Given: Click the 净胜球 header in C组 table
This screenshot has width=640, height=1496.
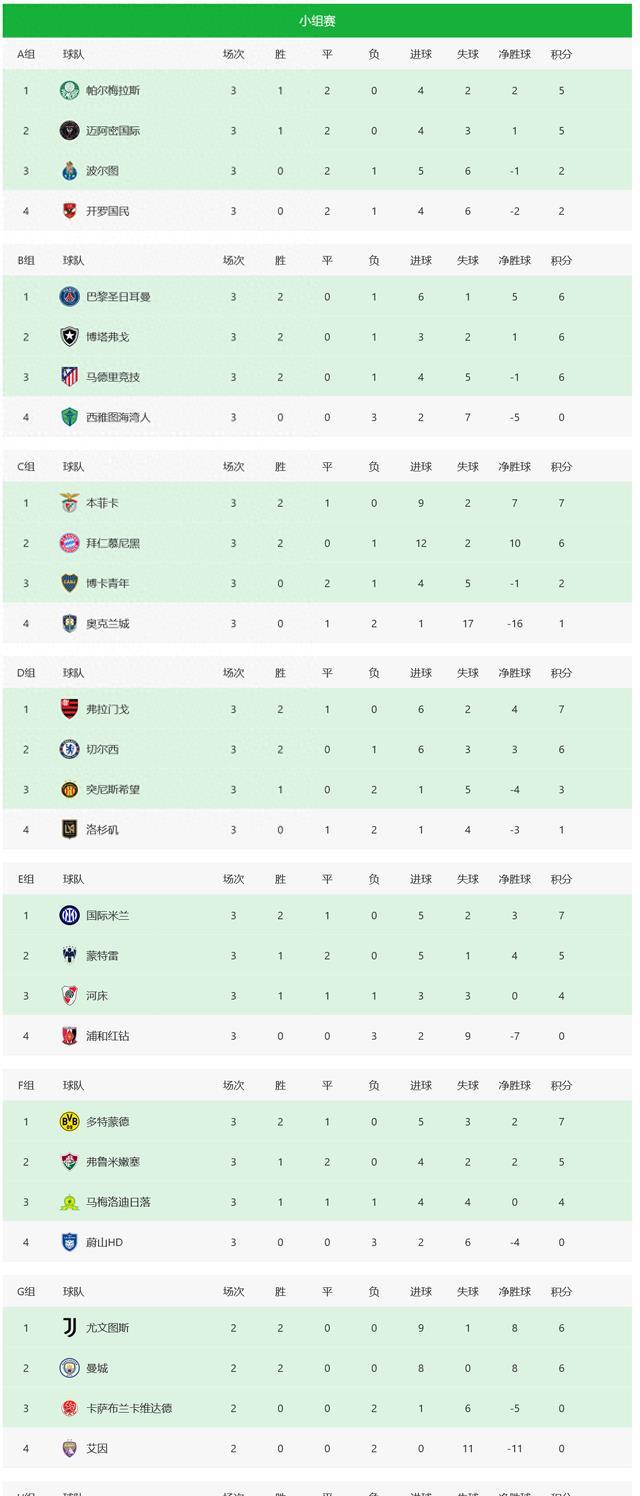Looking at the screenshot, I should (515, 467).
